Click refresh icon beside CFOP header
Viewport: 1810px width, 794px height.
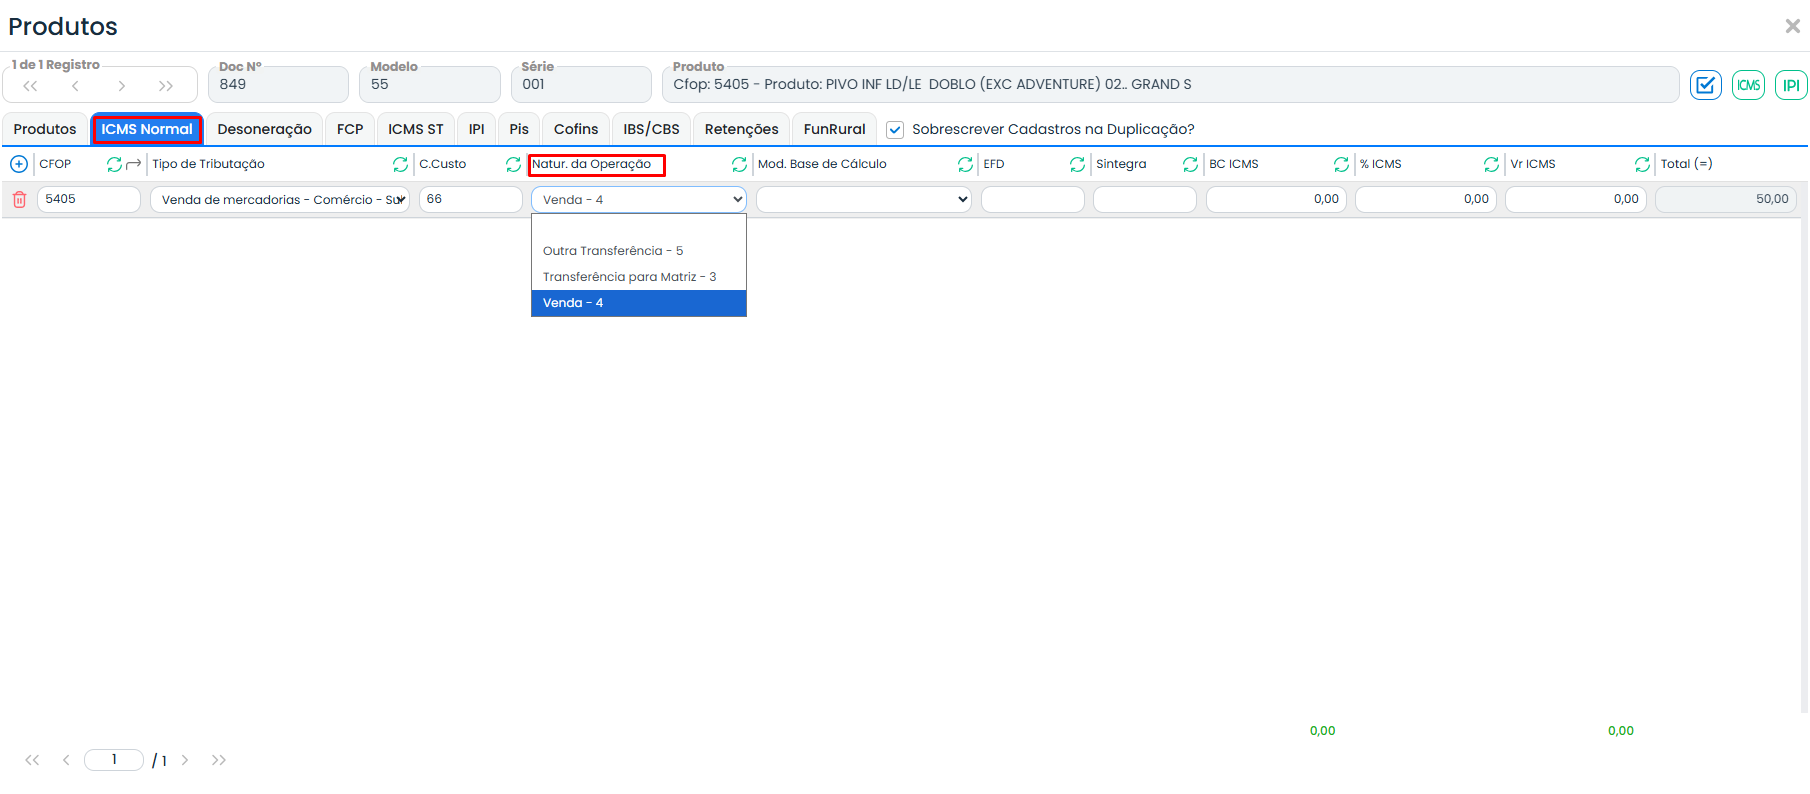tap(114, 164)
